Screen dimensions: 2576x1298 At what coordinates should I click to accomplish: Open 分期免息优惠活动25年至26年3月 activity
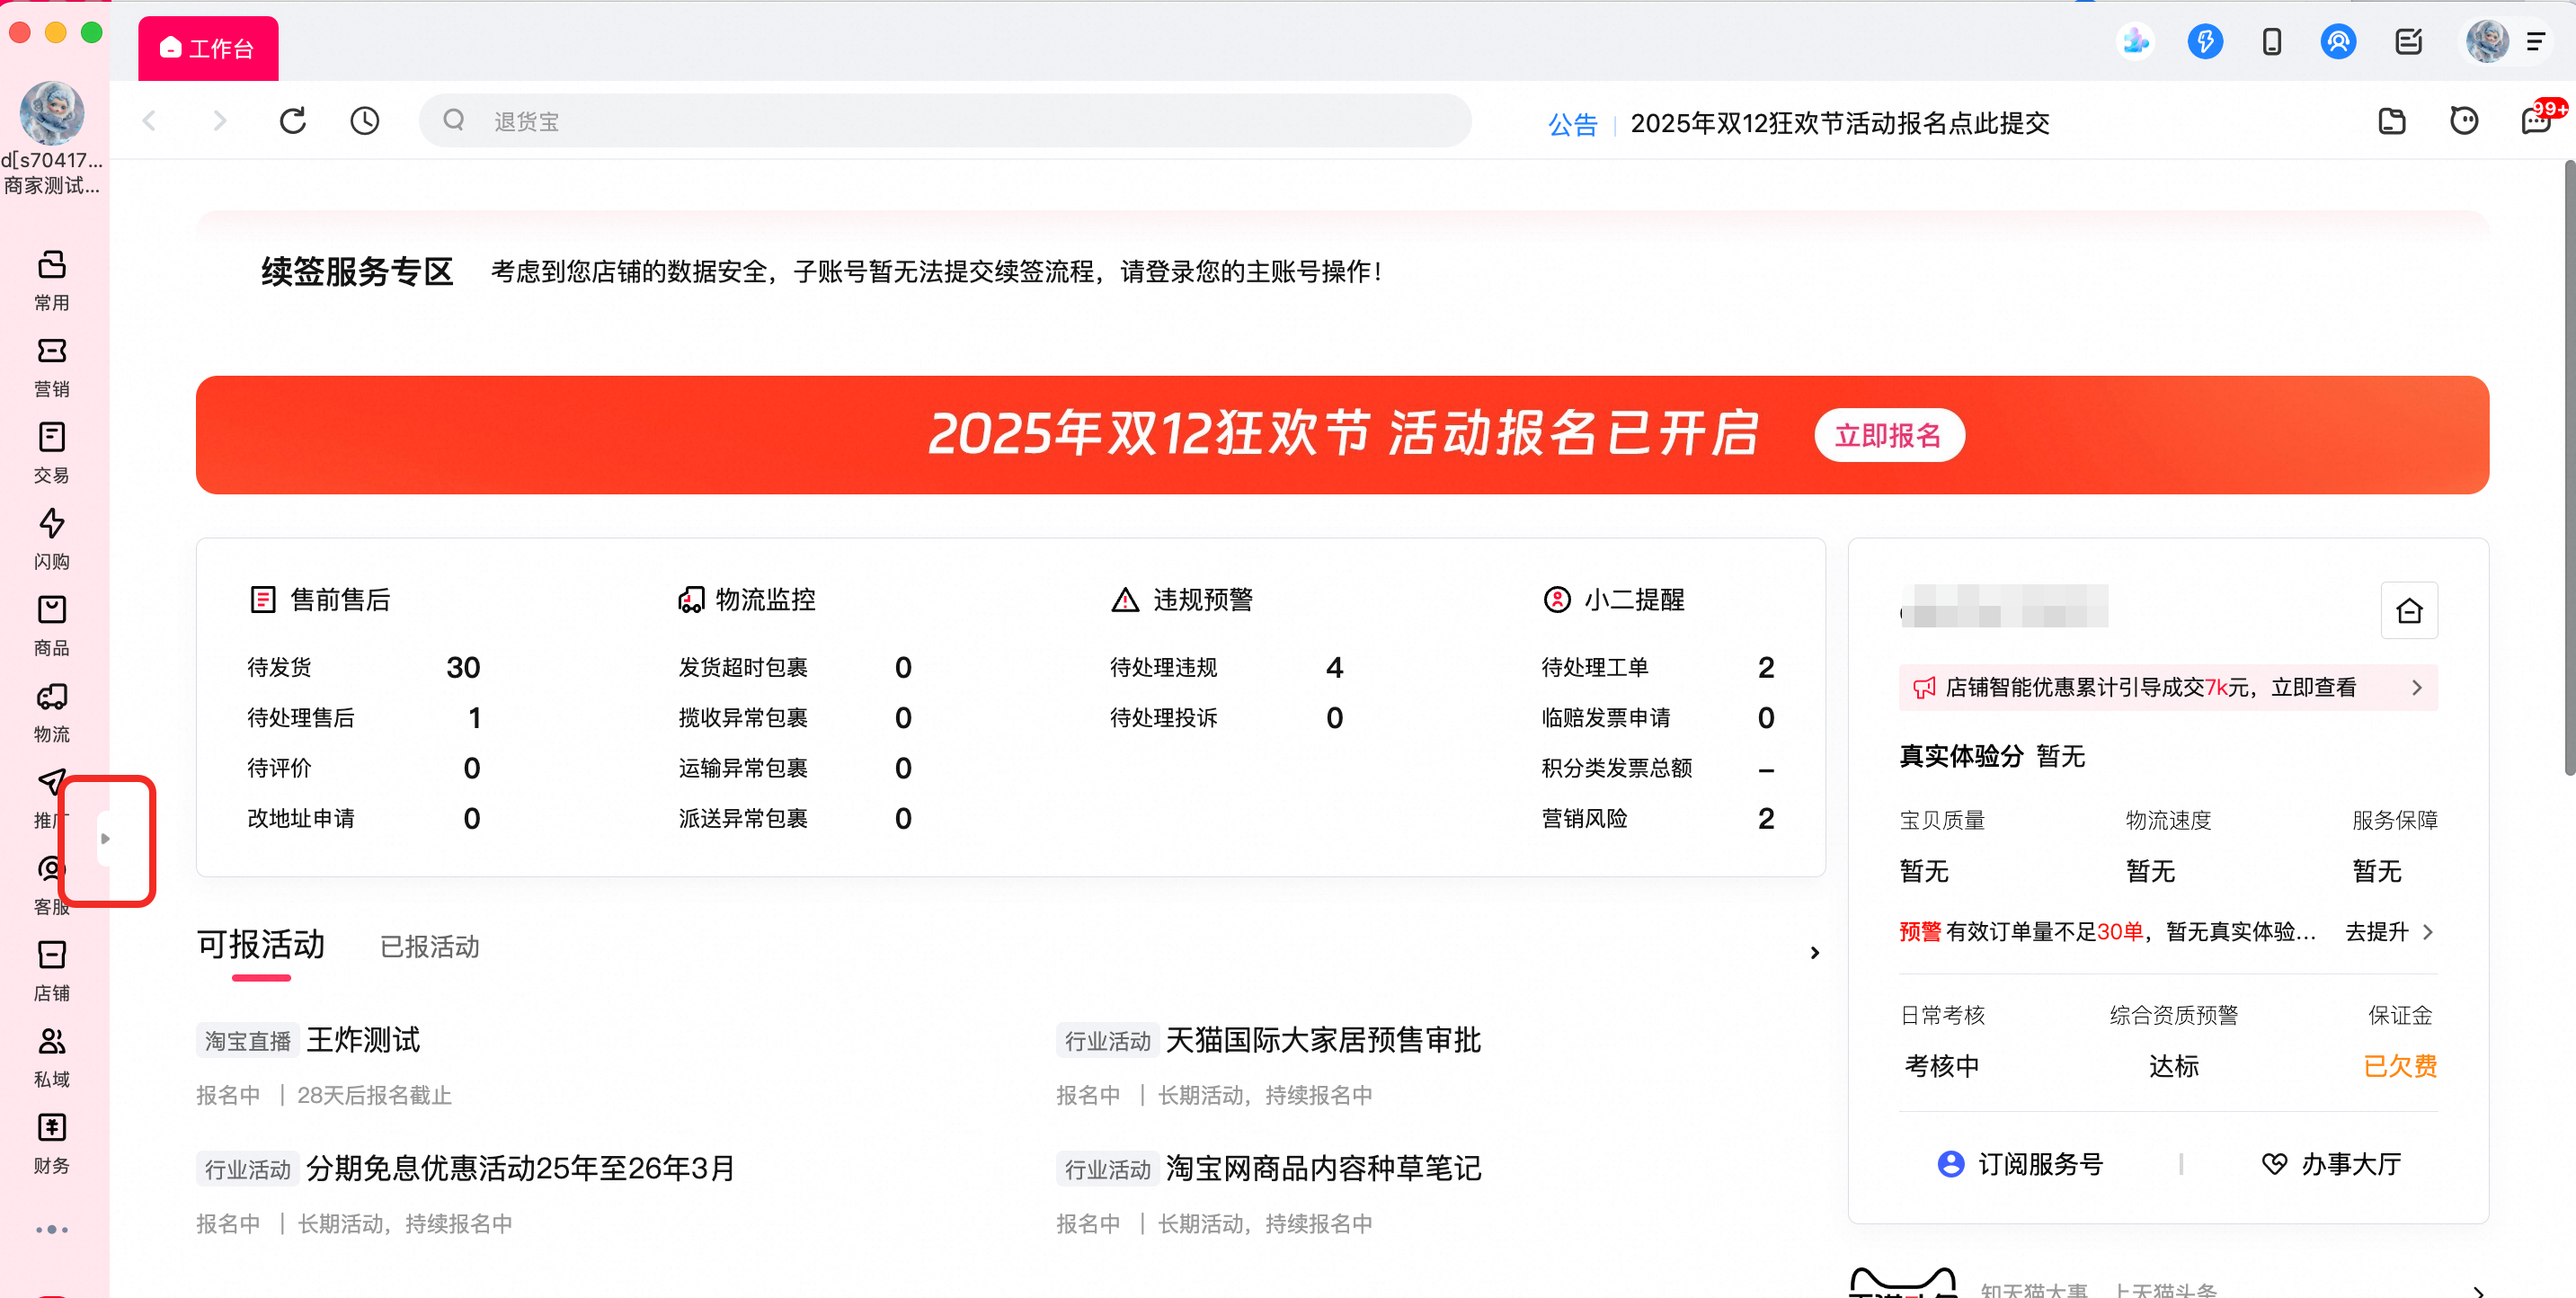[x=520, y=1168]
